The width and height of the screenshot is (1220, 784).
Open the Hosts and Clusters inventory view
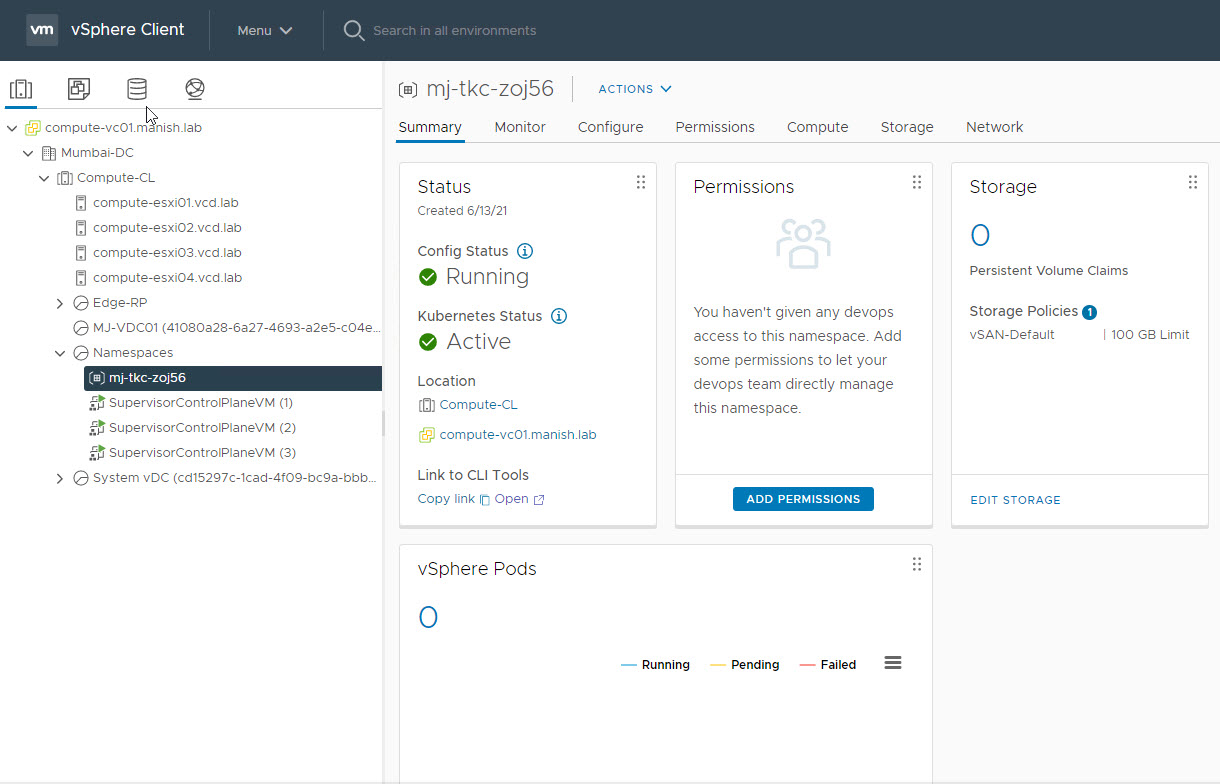point(21,89)
